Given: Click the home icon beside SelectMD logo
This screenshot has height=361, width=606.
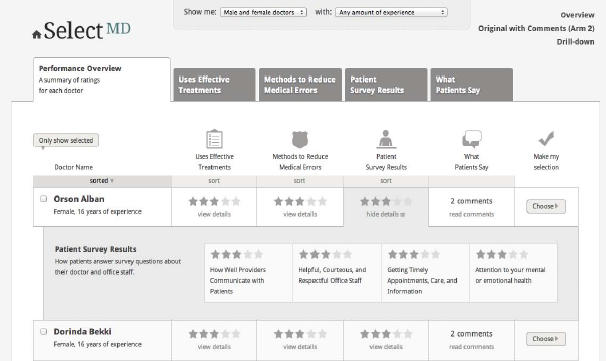Looking at the screenshot, I should click(x=37, y=35).
